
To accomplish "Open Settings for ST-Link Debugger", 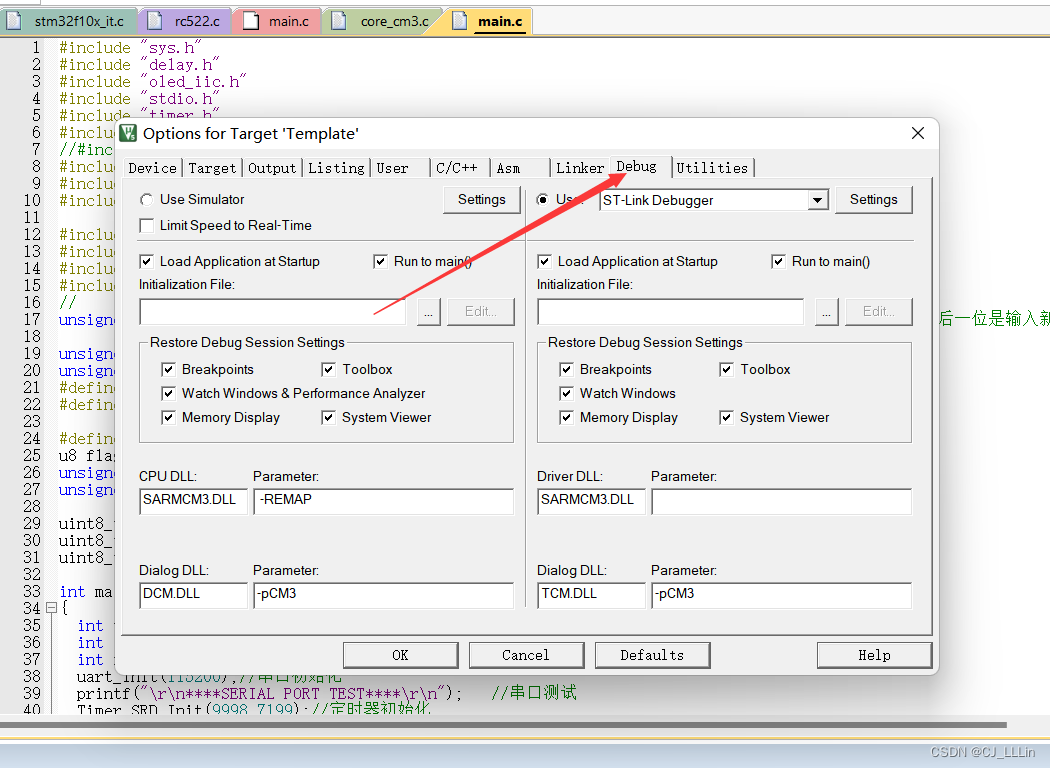I will pyautogui.click(x=873, y=199).
